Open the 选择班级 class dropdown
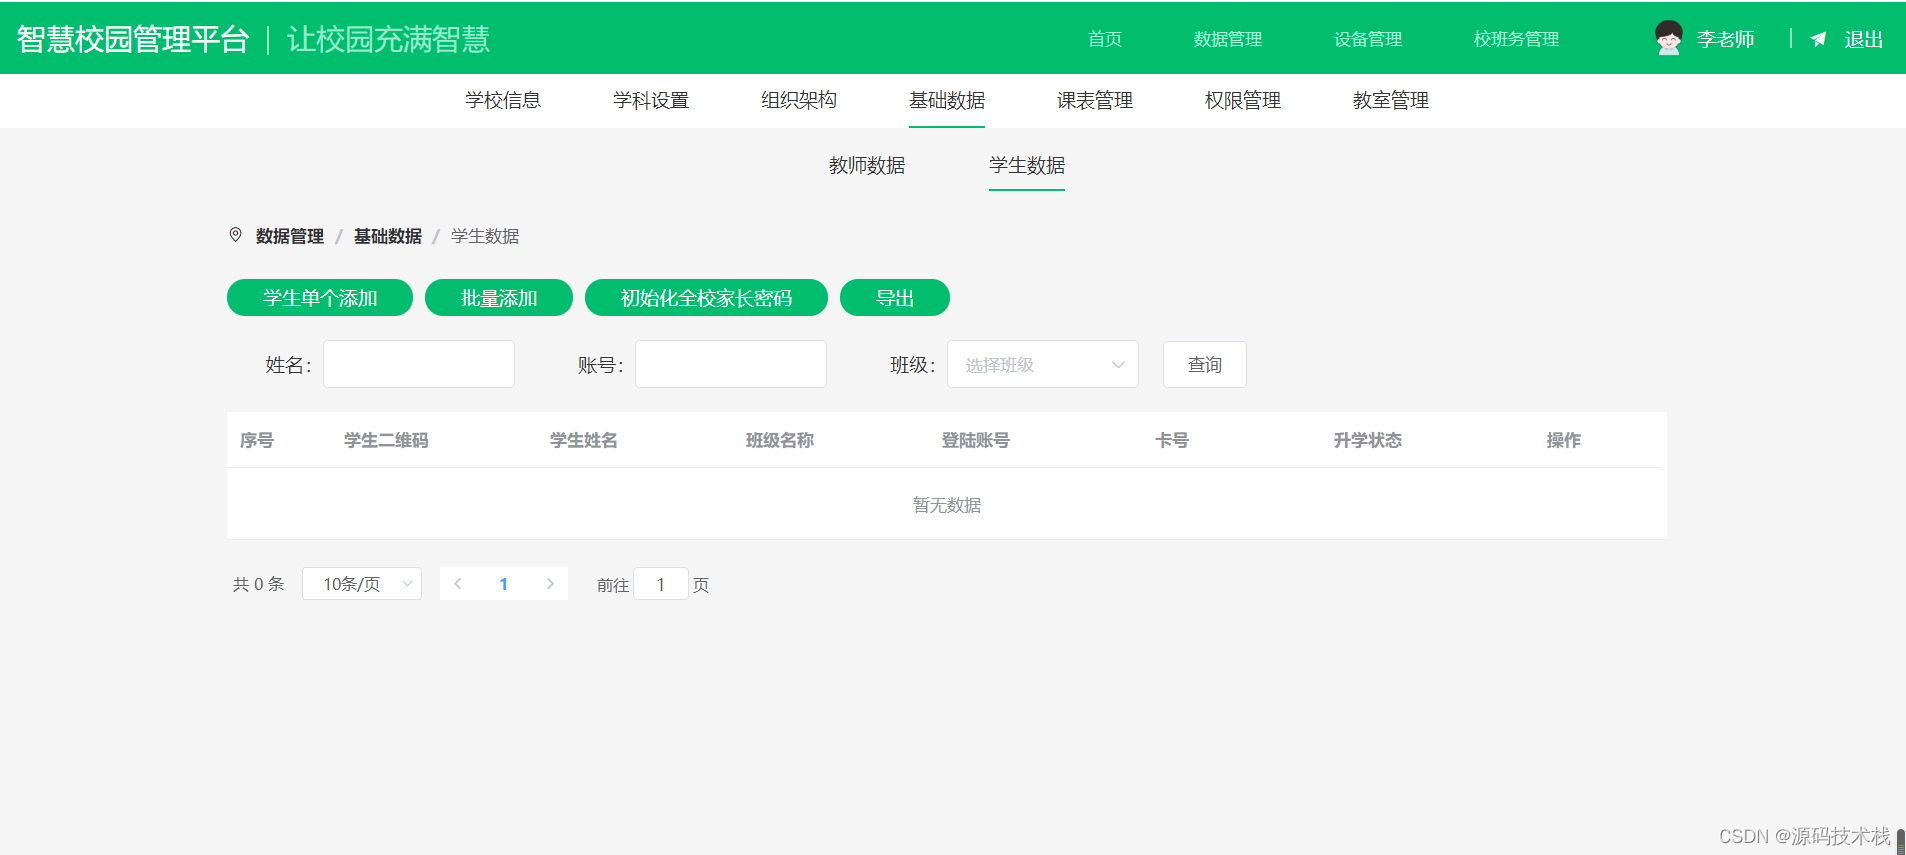Screen dimensions: 1906x855 [x=1043, y=365]
